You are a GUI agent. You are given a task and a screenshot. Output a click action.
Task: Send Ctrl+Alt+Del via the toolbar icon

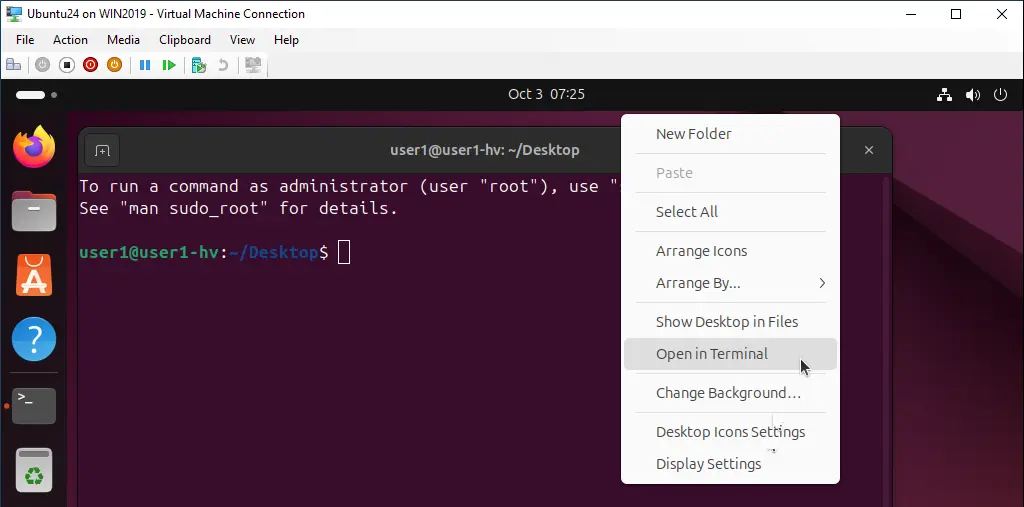(x=13, y=65)
